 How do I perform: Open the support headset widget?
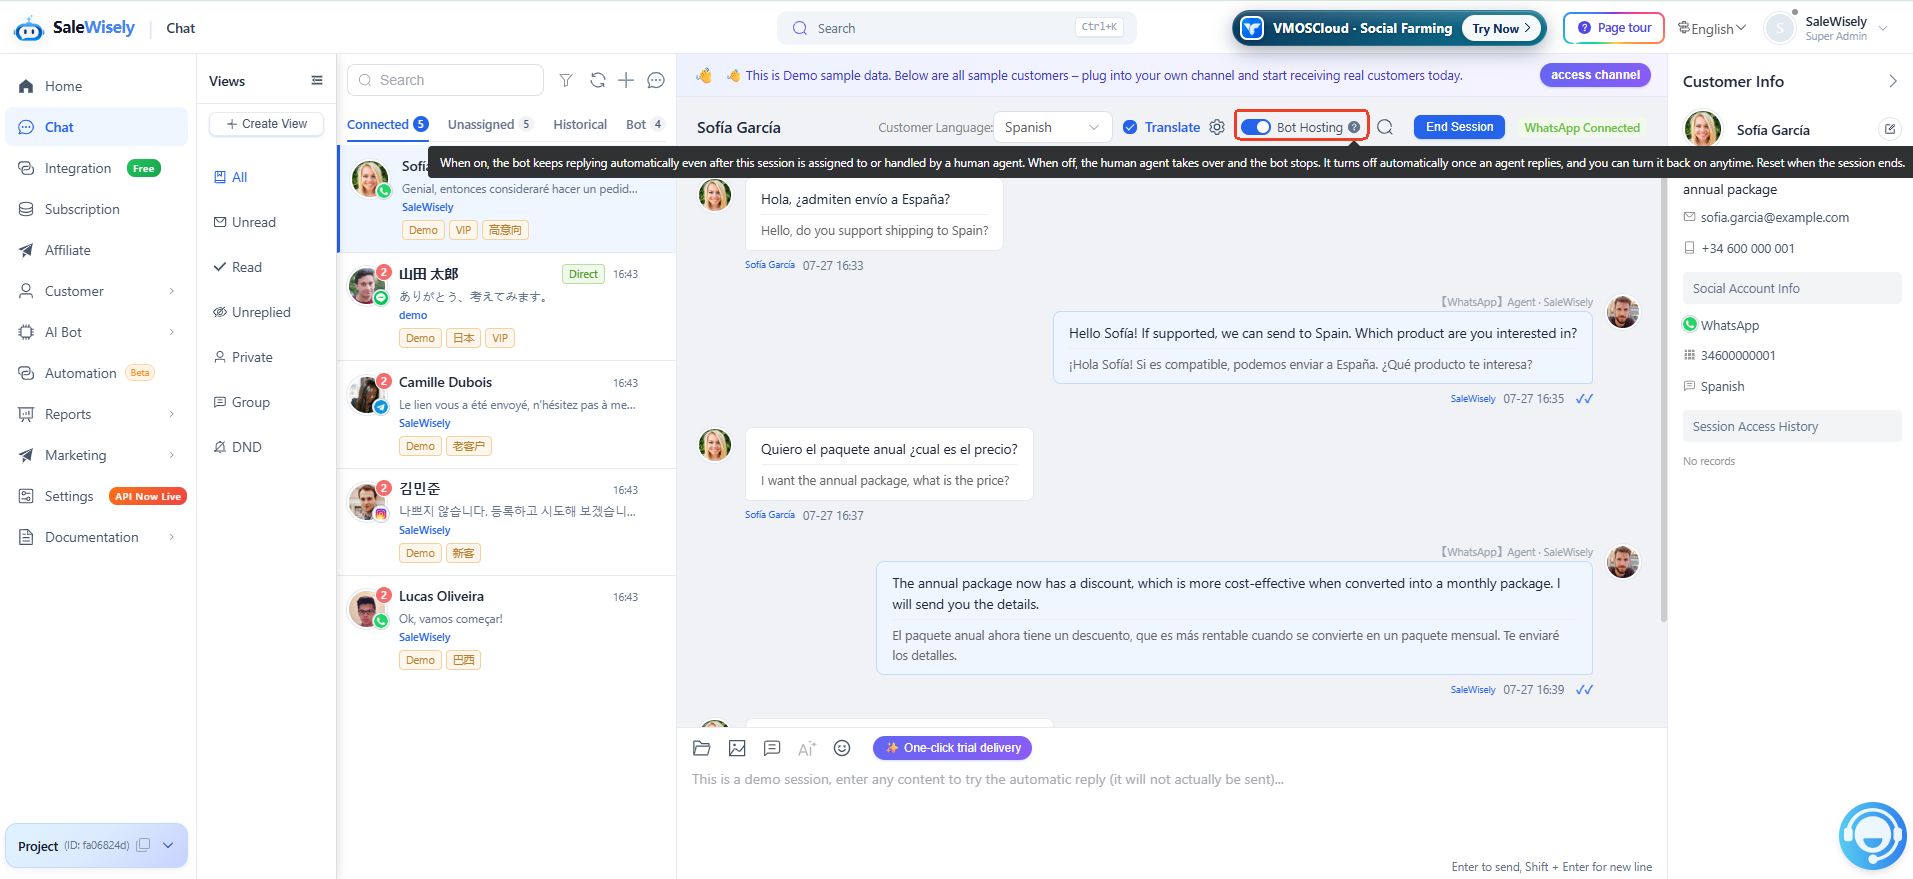pos(1872,836)
